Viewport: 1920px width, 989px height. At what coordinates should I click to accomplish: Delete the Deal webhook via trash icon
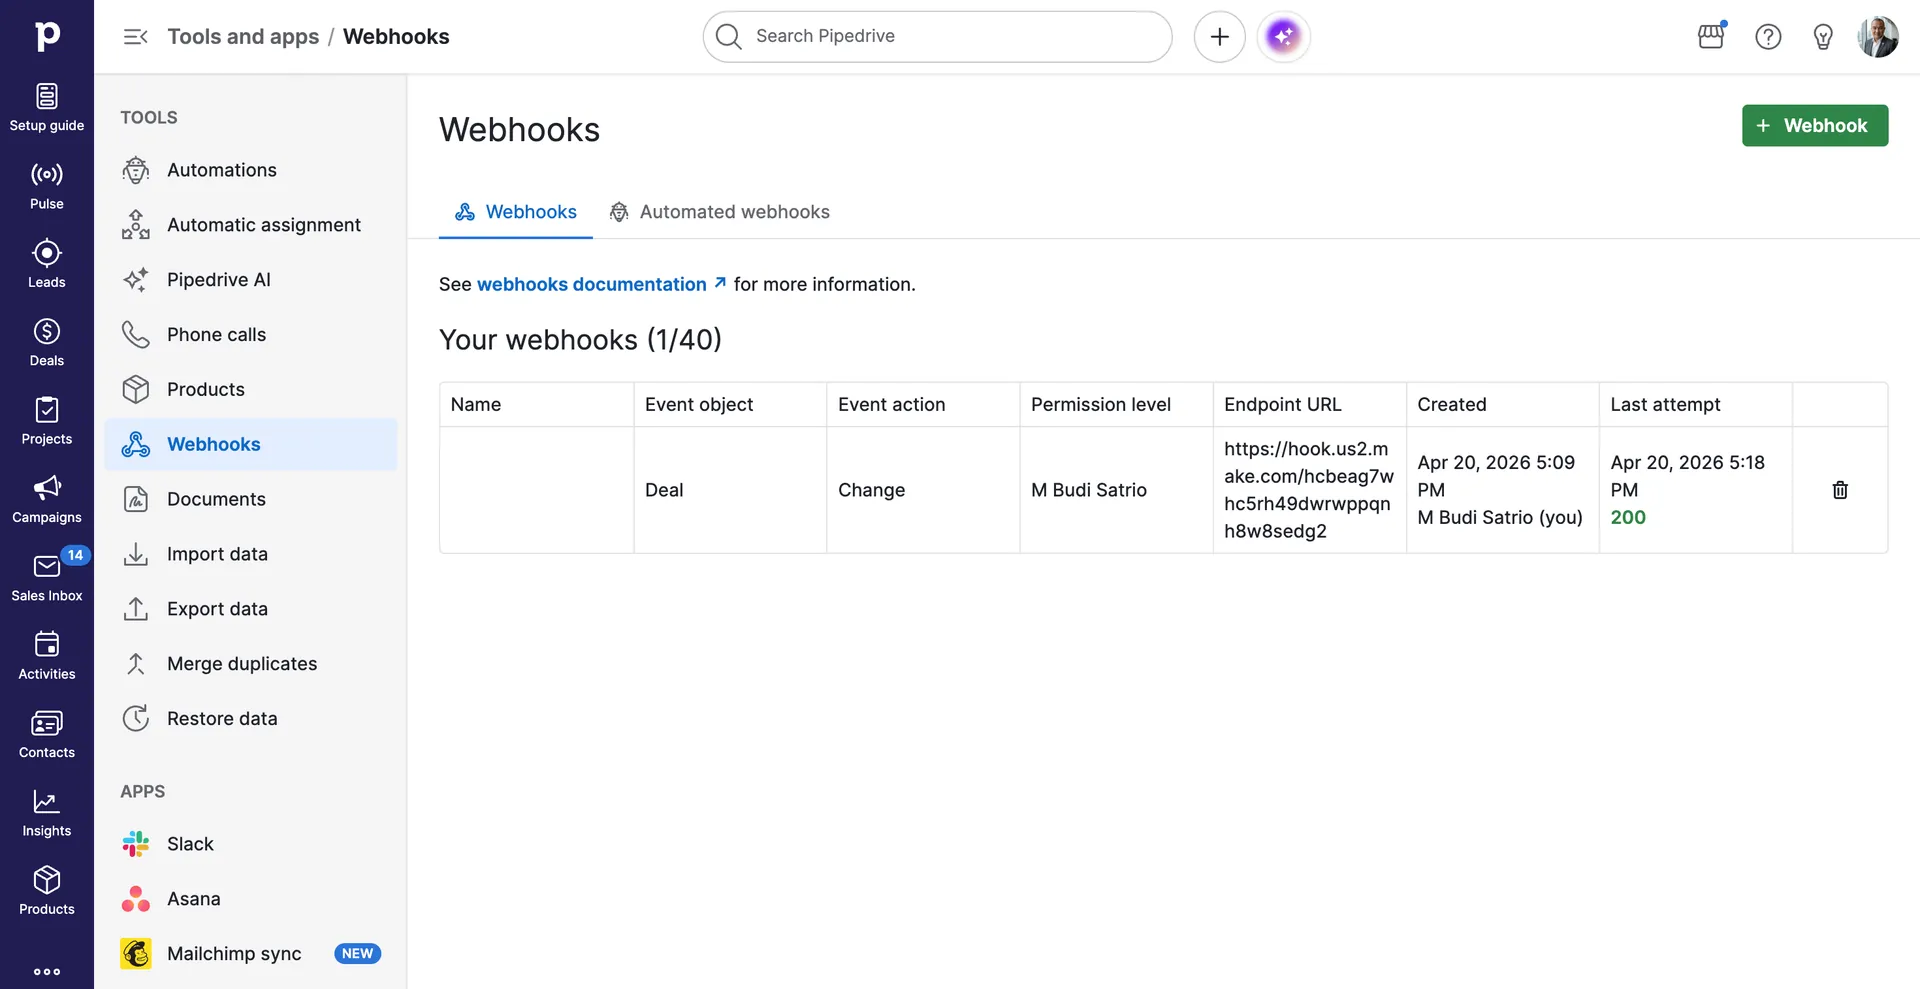tap(1840, 490)
